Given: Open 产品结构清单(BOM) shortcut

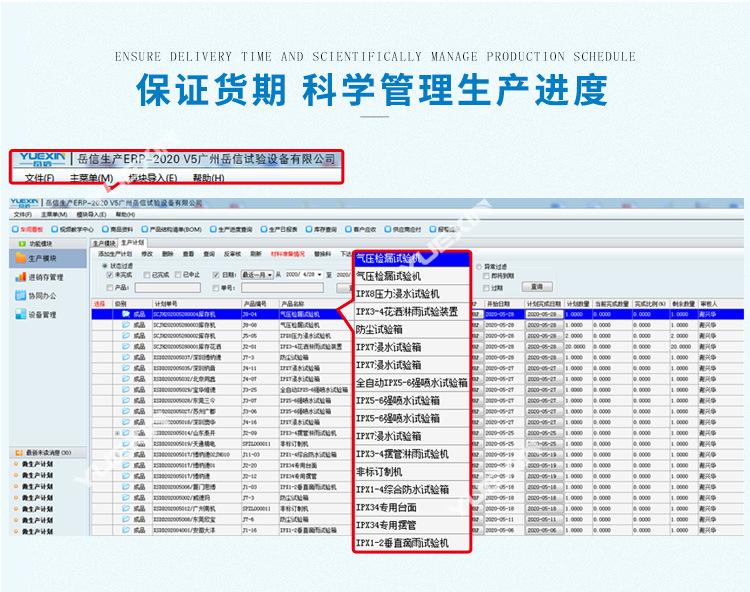Looking at the screenshot, I should click(144, 230).
